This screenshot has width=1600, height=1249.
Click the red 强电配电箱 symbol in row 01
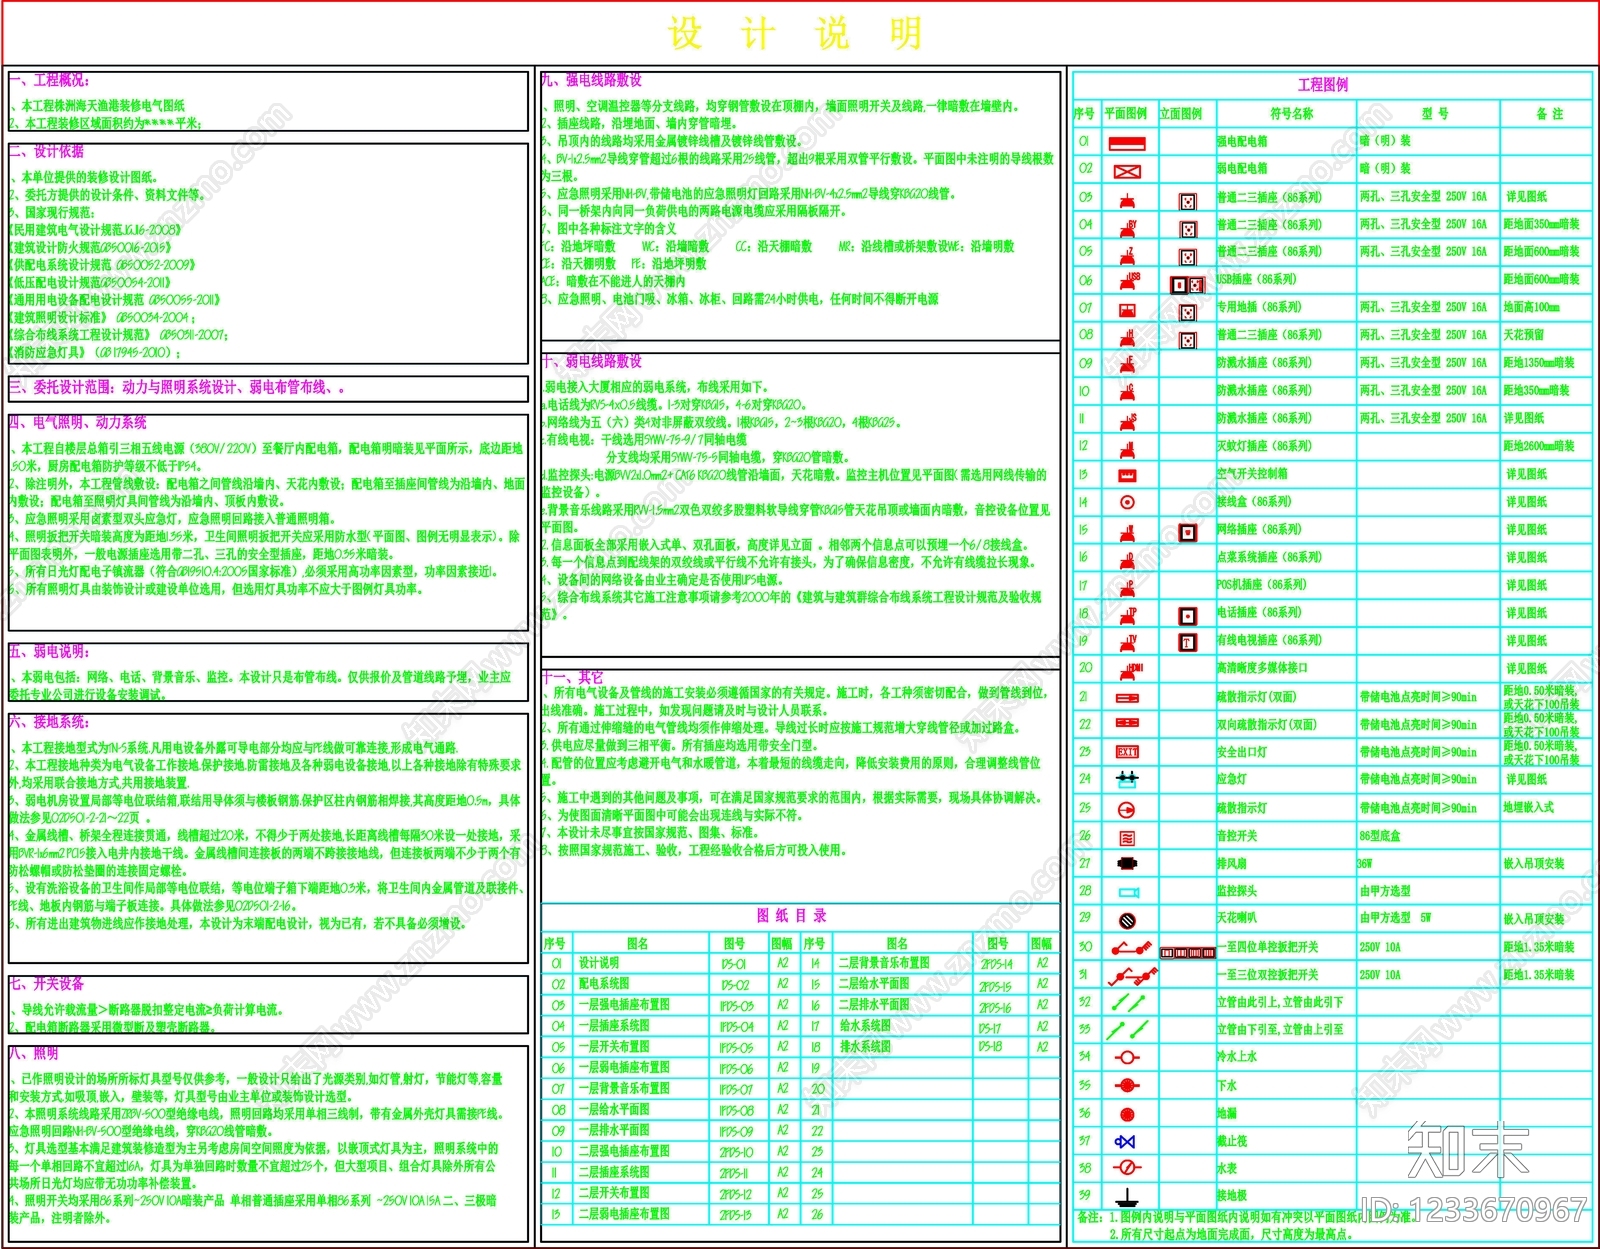point(1128,143)
